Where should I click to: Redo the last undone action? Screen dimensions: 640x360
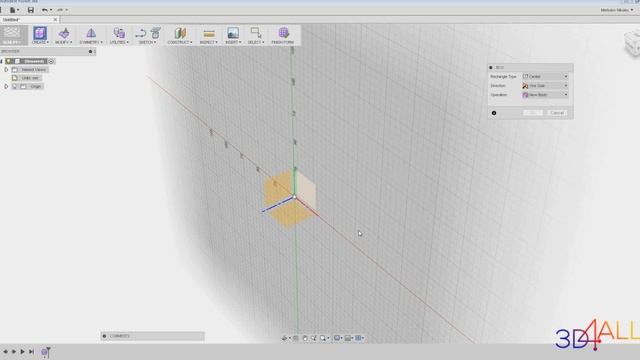pos(60,10)
